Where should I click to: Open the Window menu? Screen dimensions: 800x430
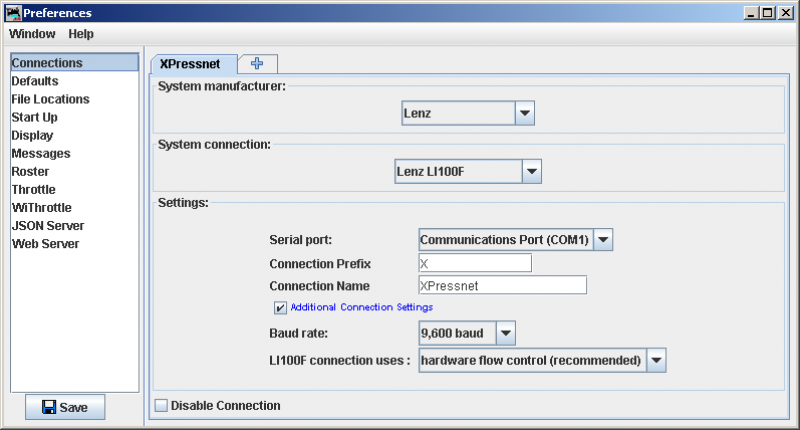(x=32, y=34)
